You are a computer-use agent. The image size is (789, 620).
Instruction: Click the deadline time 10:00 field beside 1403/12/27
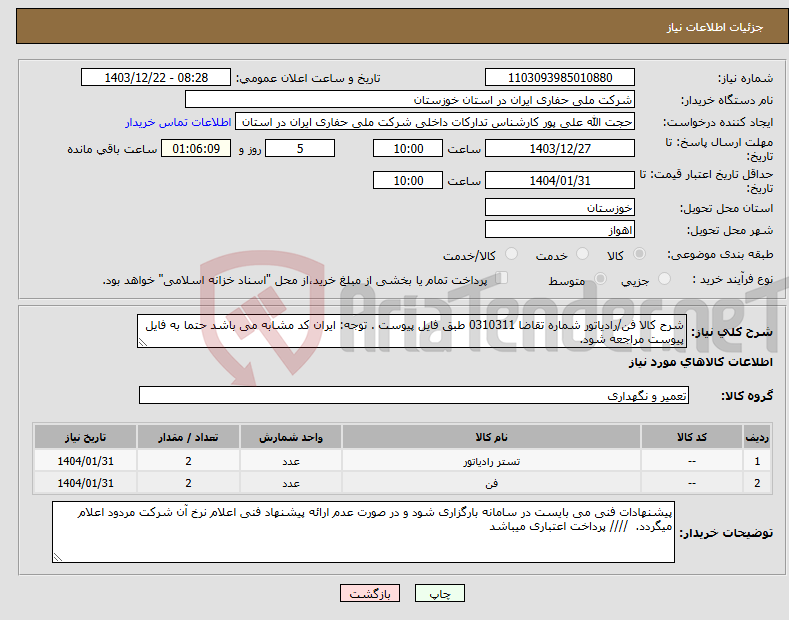(408, 148)
